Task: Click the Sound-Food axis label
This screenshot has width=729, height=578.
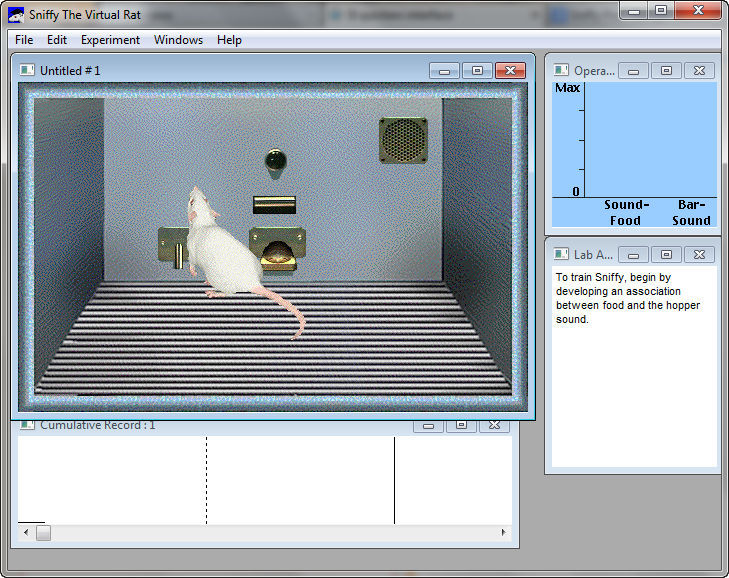Action: point(626,213)
